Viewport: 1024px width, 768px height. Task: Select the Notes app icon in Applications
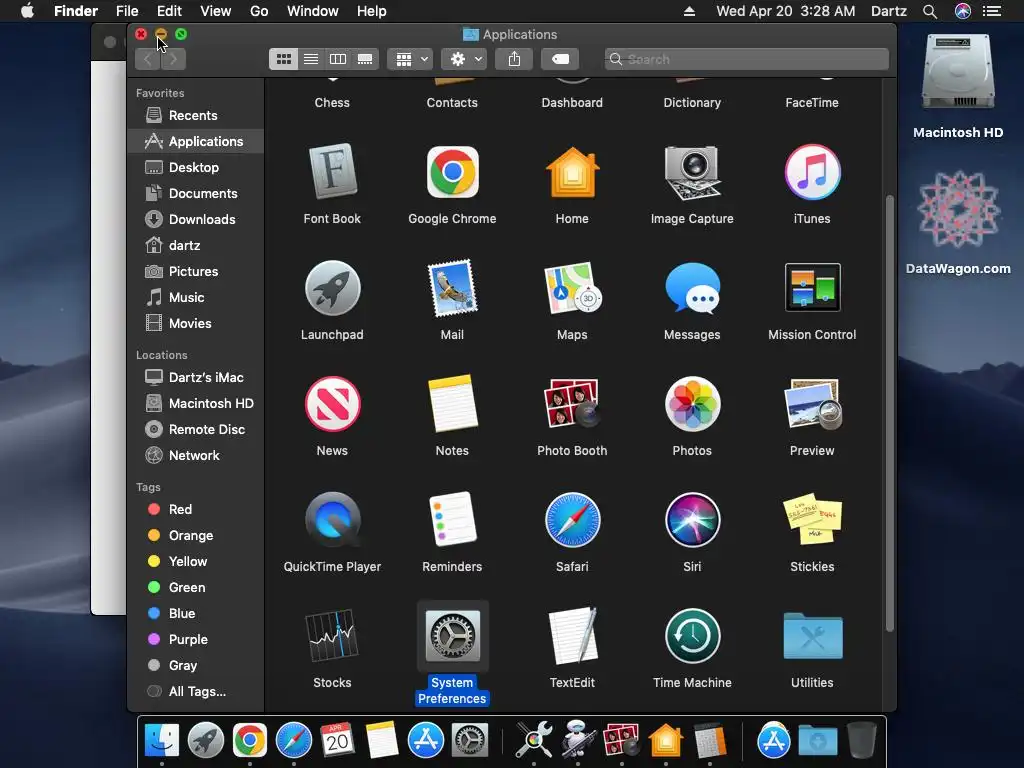[452, 404]
